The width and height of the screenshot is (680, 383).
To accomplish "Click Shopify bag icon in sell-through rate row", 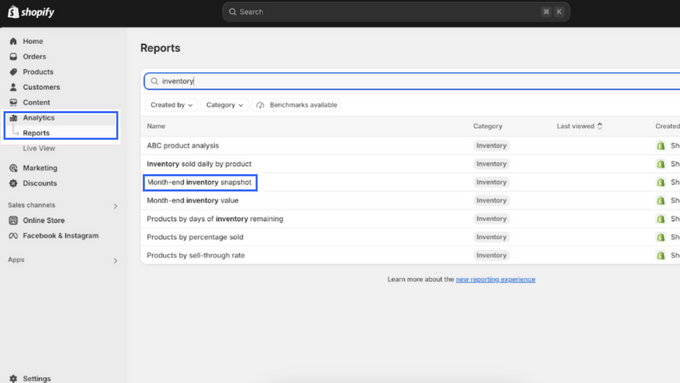I will (660, 255).
